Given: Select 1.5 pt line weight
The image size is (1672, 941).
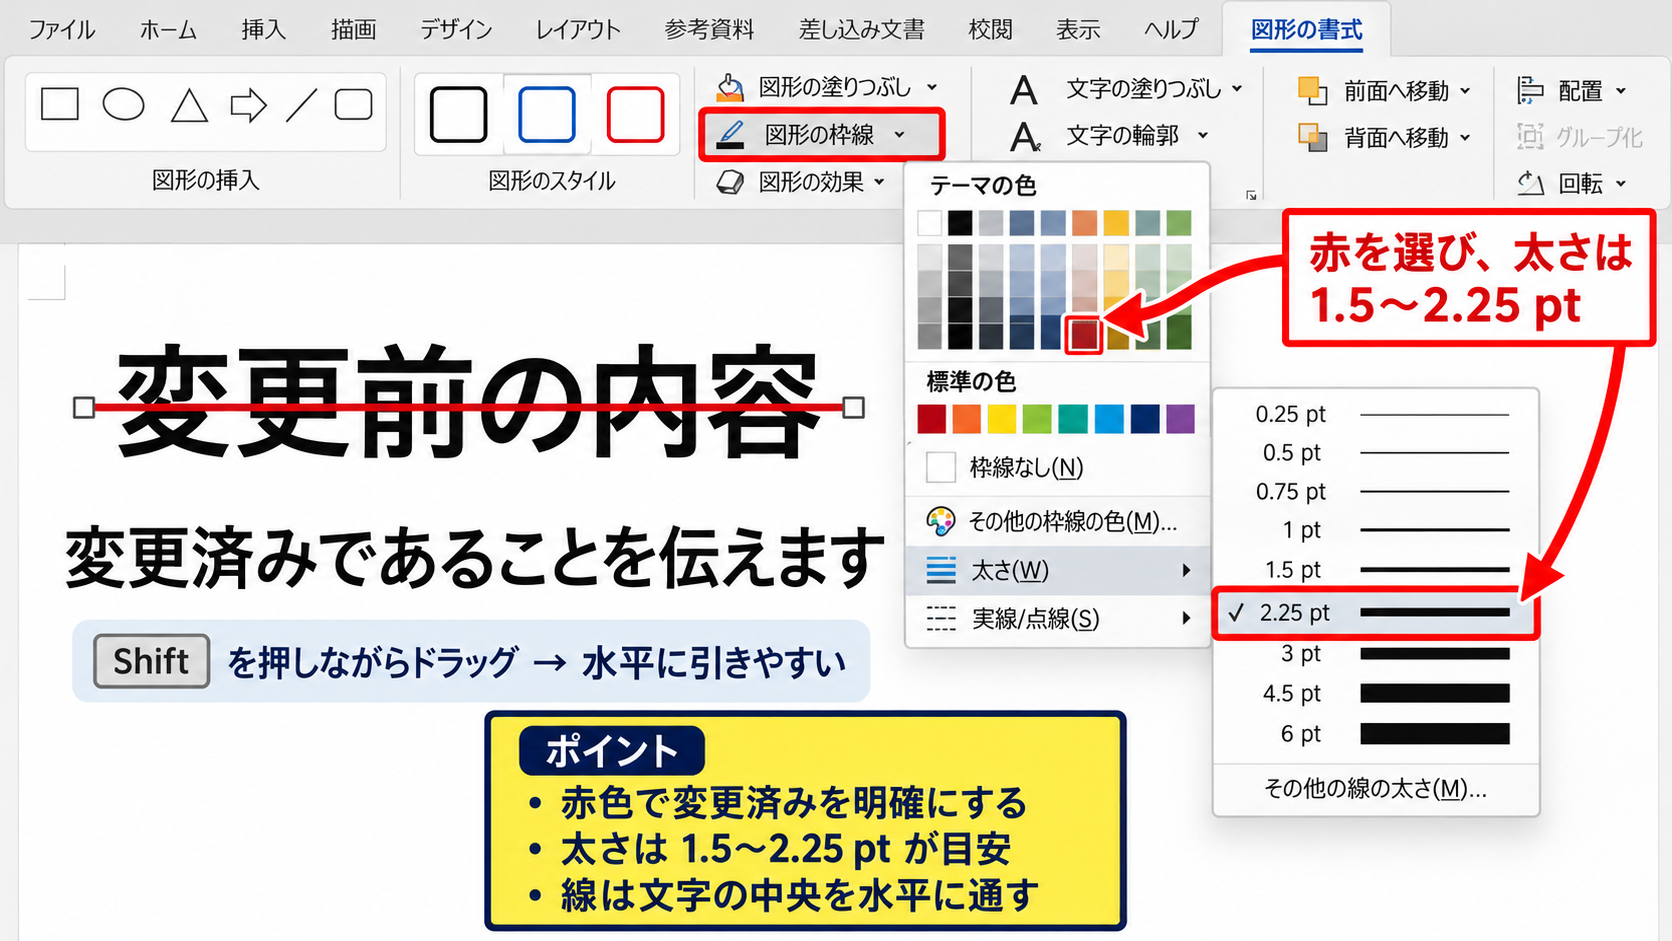Looking at the screenshot, I should (x=1375, y=570).
